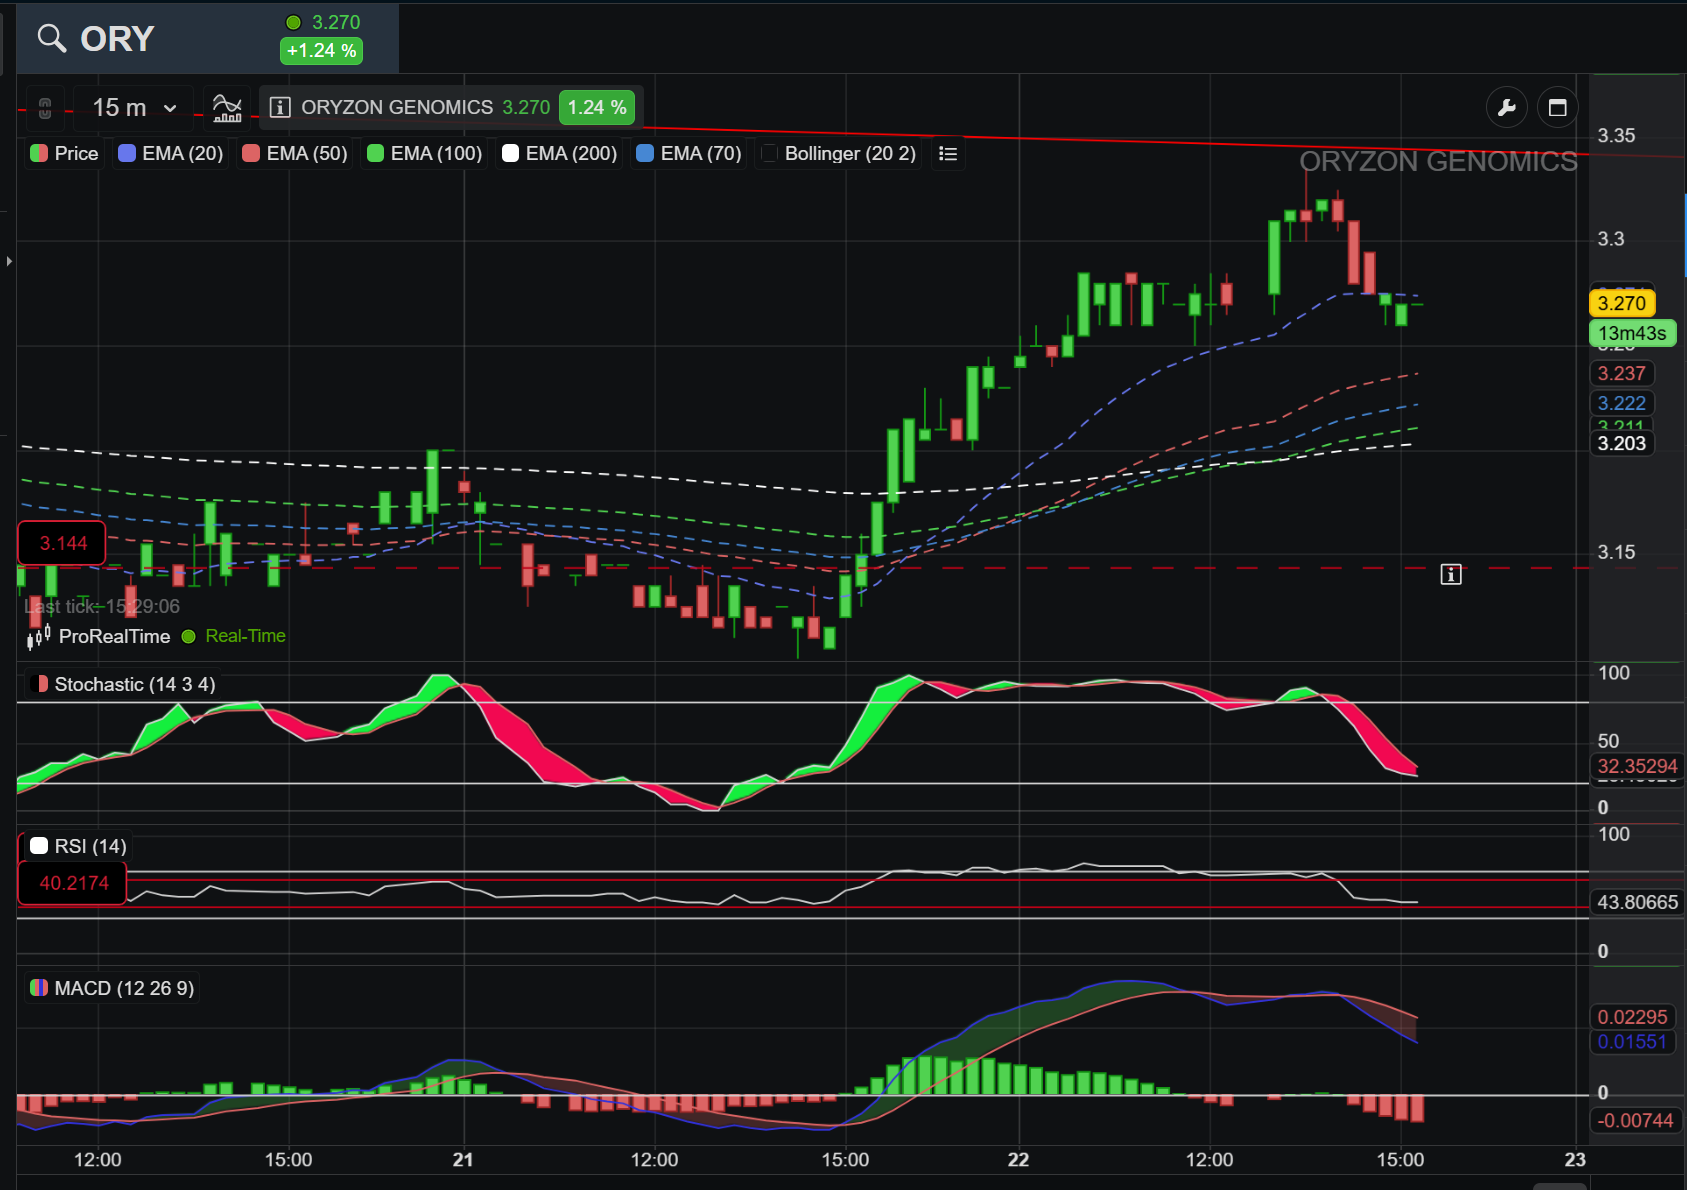Image resolution: width=1687 pixels, height=1190 pixels.
Task: Click the info marker on the dashed red line
Action: 1451,574
